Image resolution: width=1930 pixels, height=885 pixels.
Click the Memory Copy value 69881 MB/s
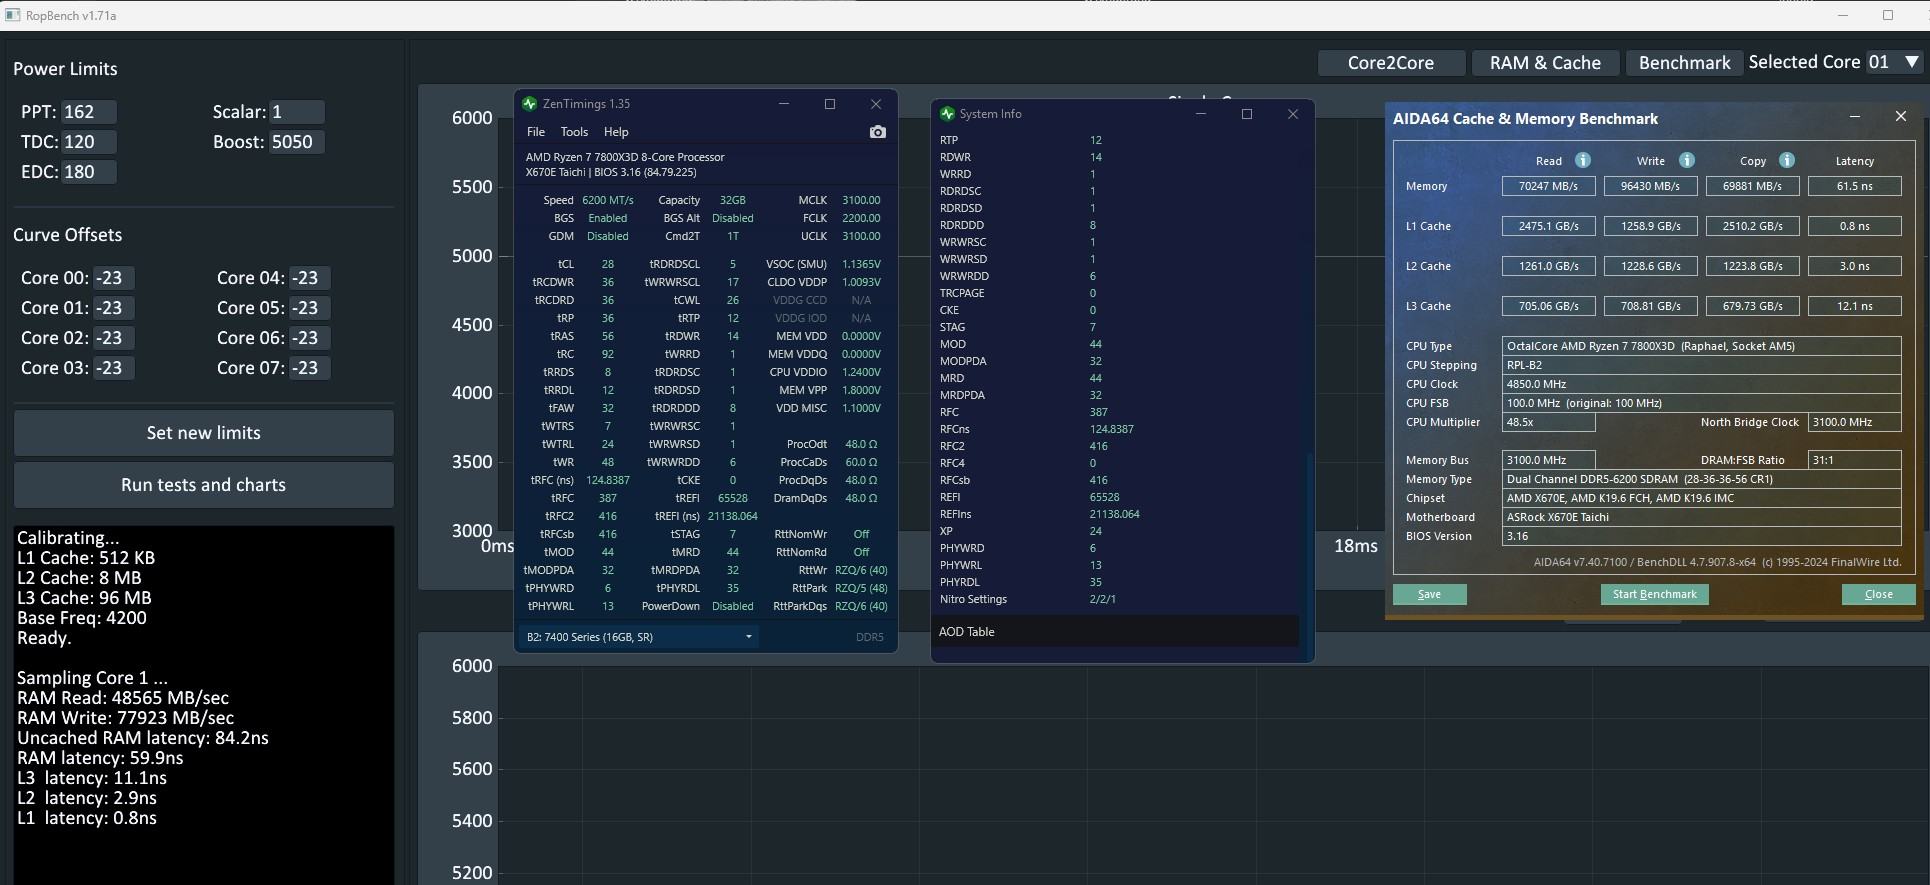[1752, 186]
